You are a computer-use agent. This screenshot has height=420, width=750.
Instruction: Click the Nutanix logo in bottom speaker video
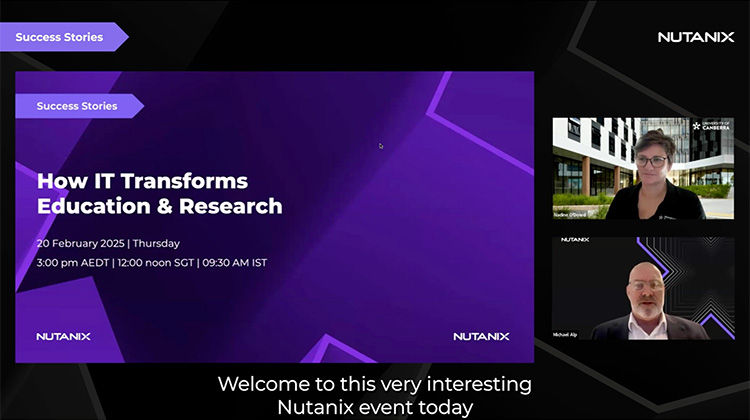coord(575,240)
